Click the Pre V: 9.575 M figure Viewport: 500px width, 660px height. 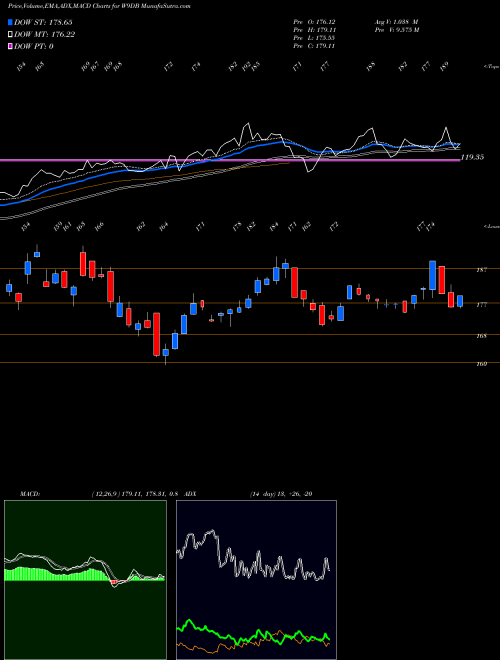[397, 30]
